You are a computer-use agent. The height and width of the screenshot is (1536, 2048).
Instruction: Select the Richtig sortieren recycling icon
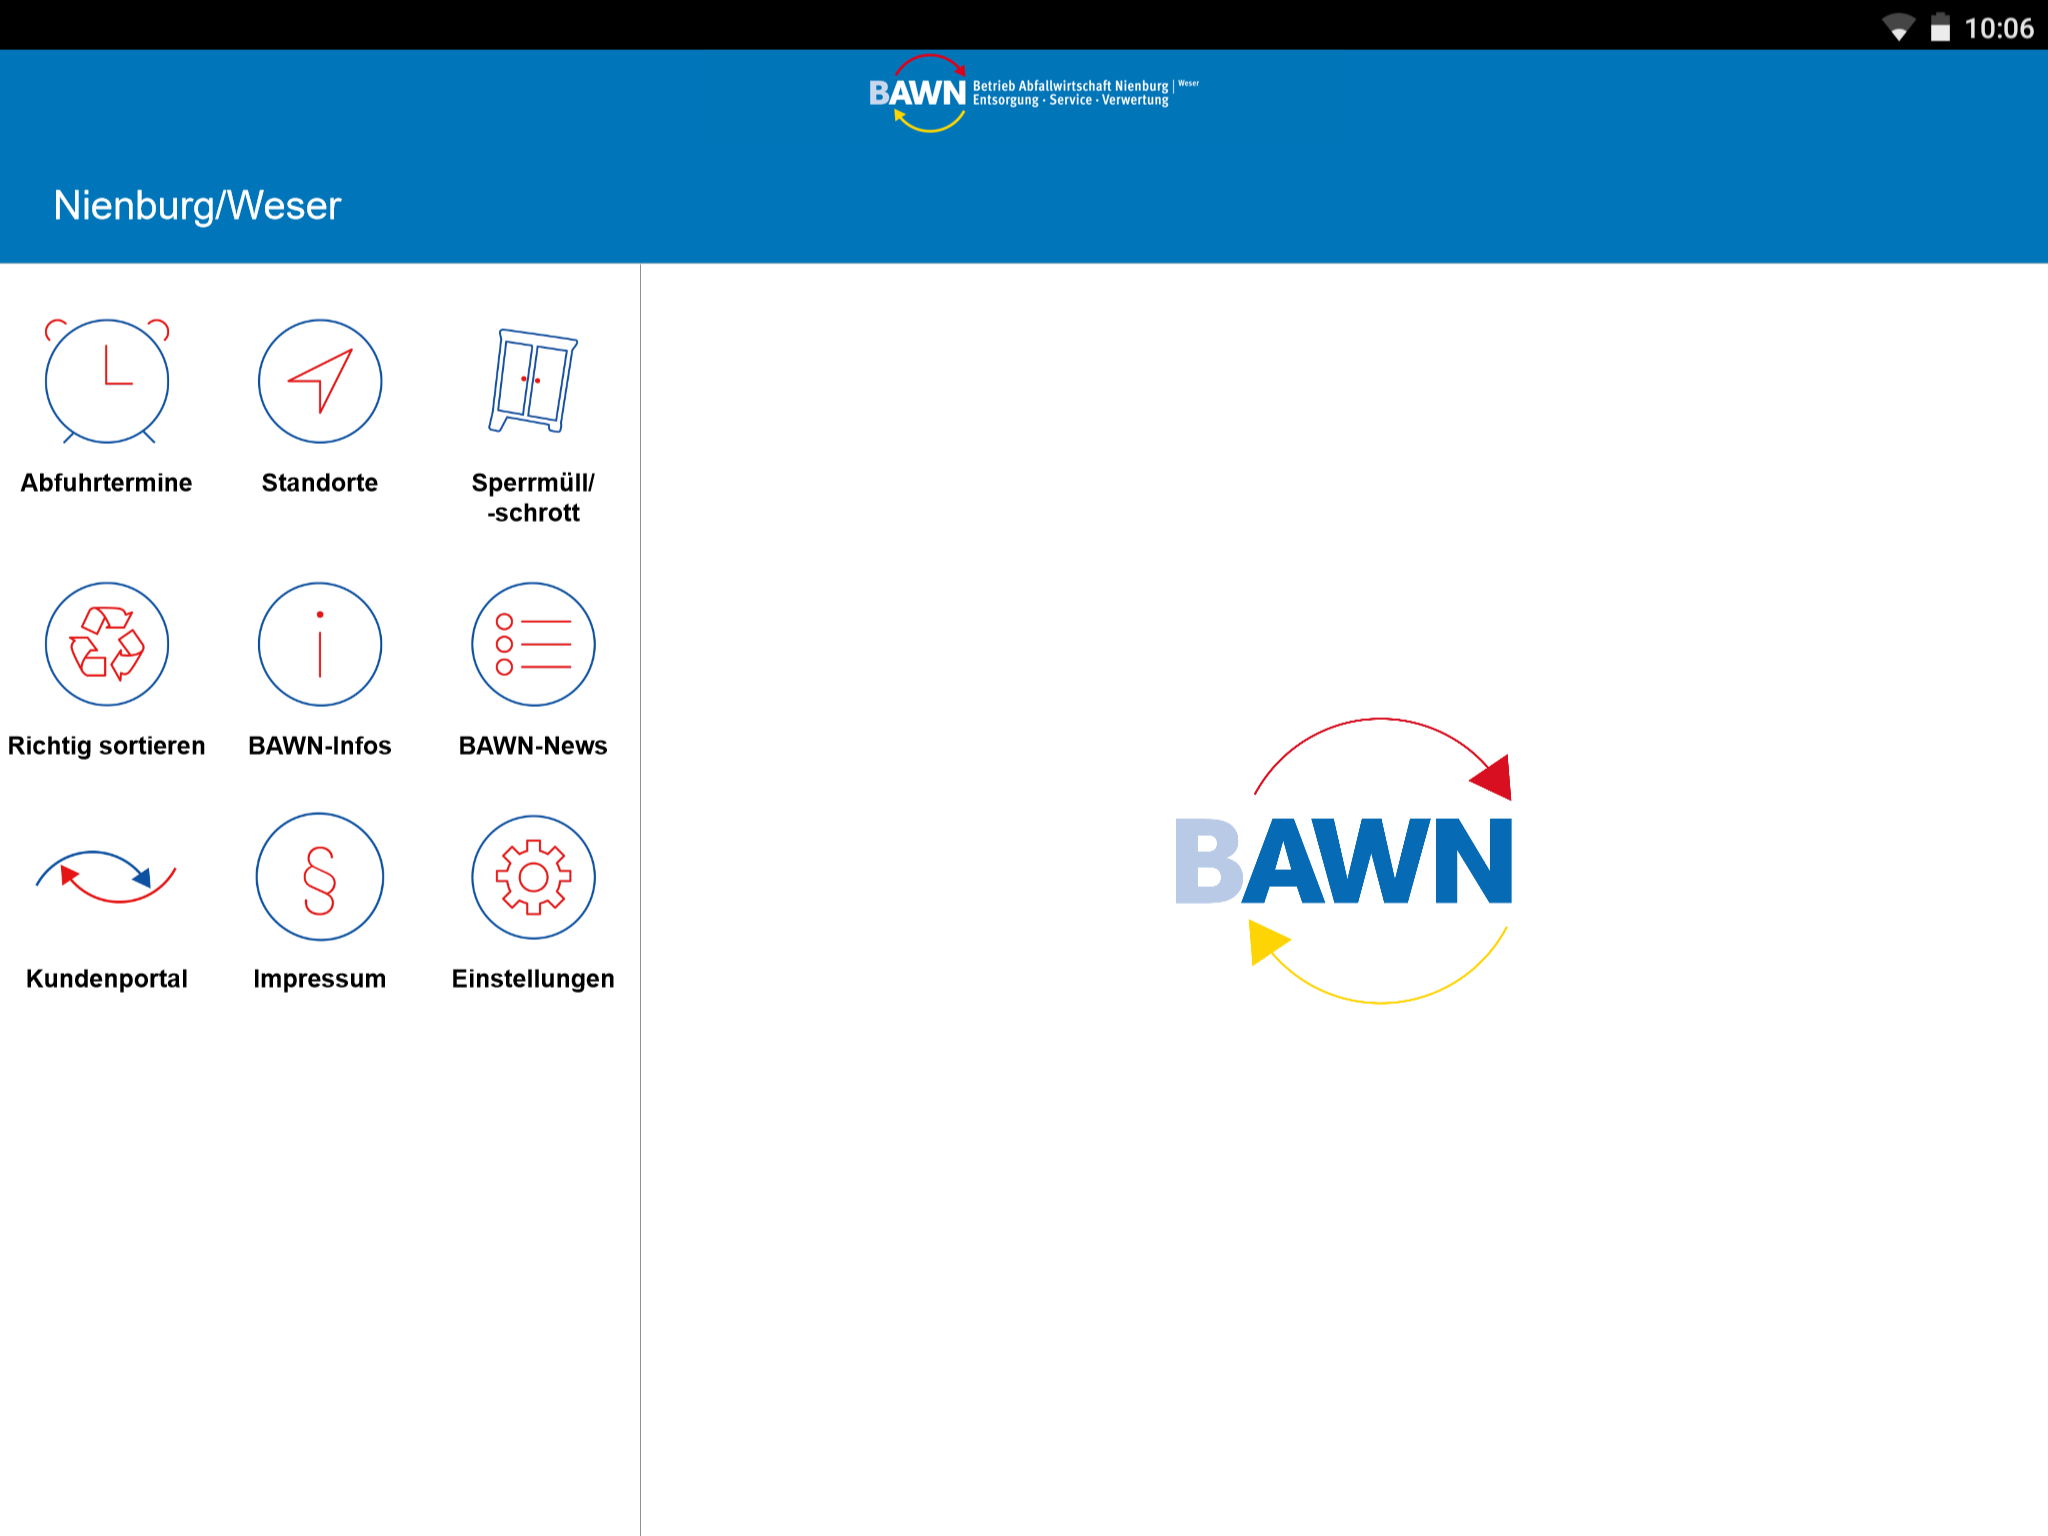107,644
